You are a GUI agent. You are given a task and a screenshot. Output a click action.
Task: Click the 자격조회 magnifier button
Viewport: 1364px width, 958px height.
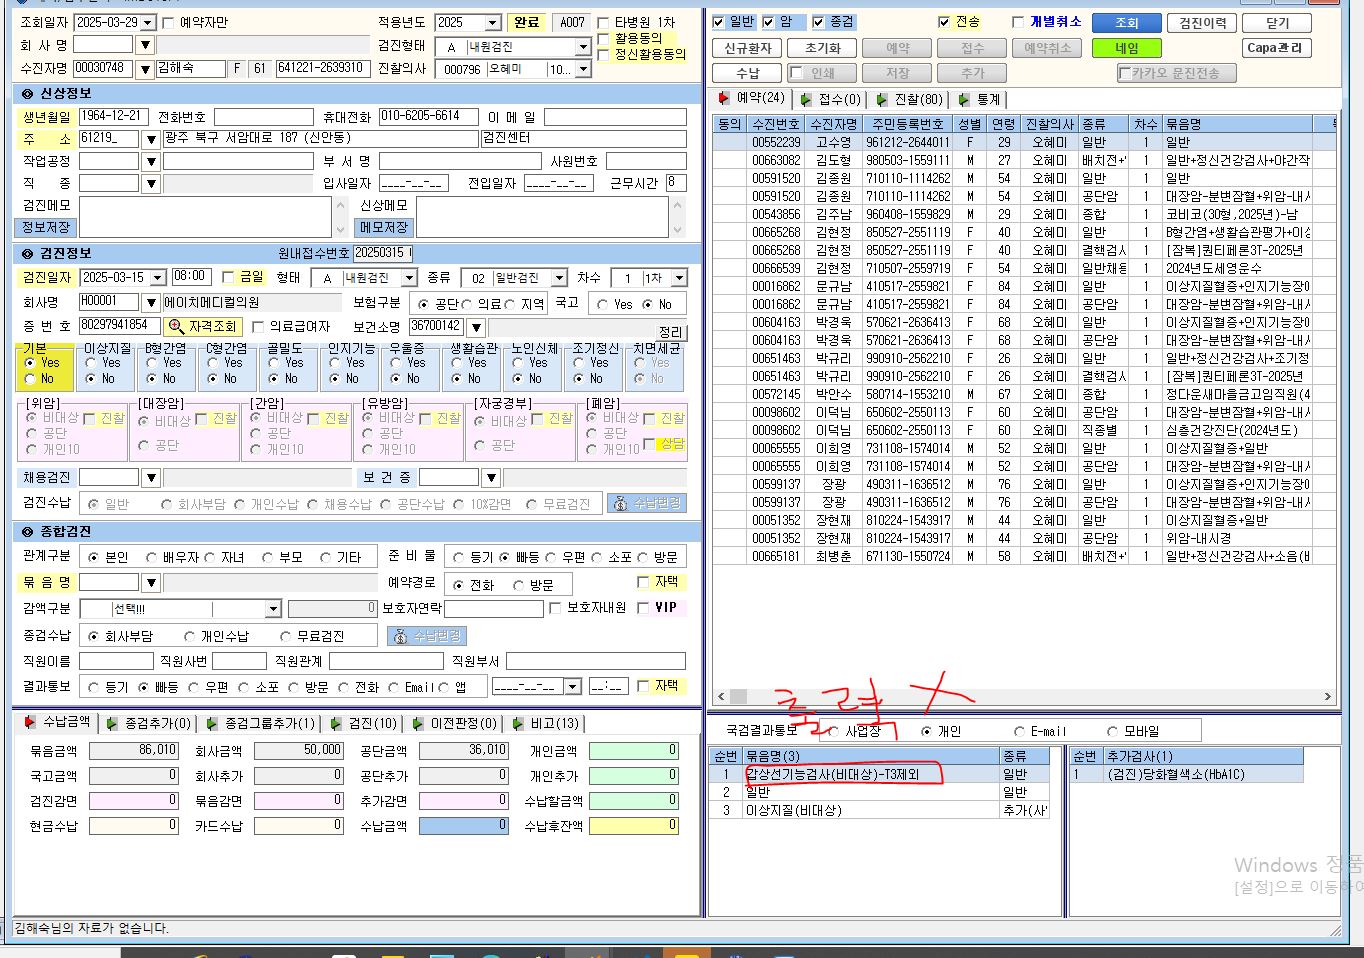click(203, 326)
